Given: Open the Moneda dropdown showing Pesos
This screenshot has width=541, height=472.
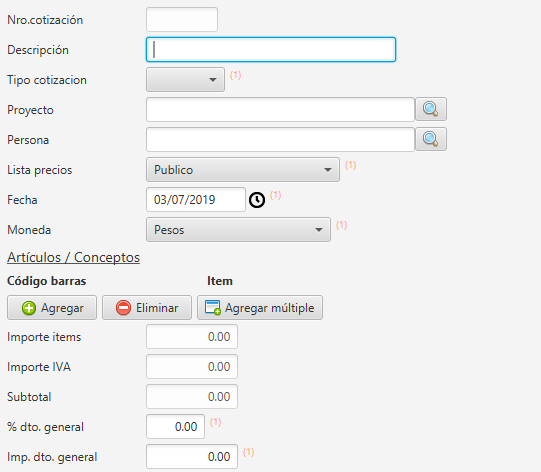Looking at the screenshot, I should (238, 230).
